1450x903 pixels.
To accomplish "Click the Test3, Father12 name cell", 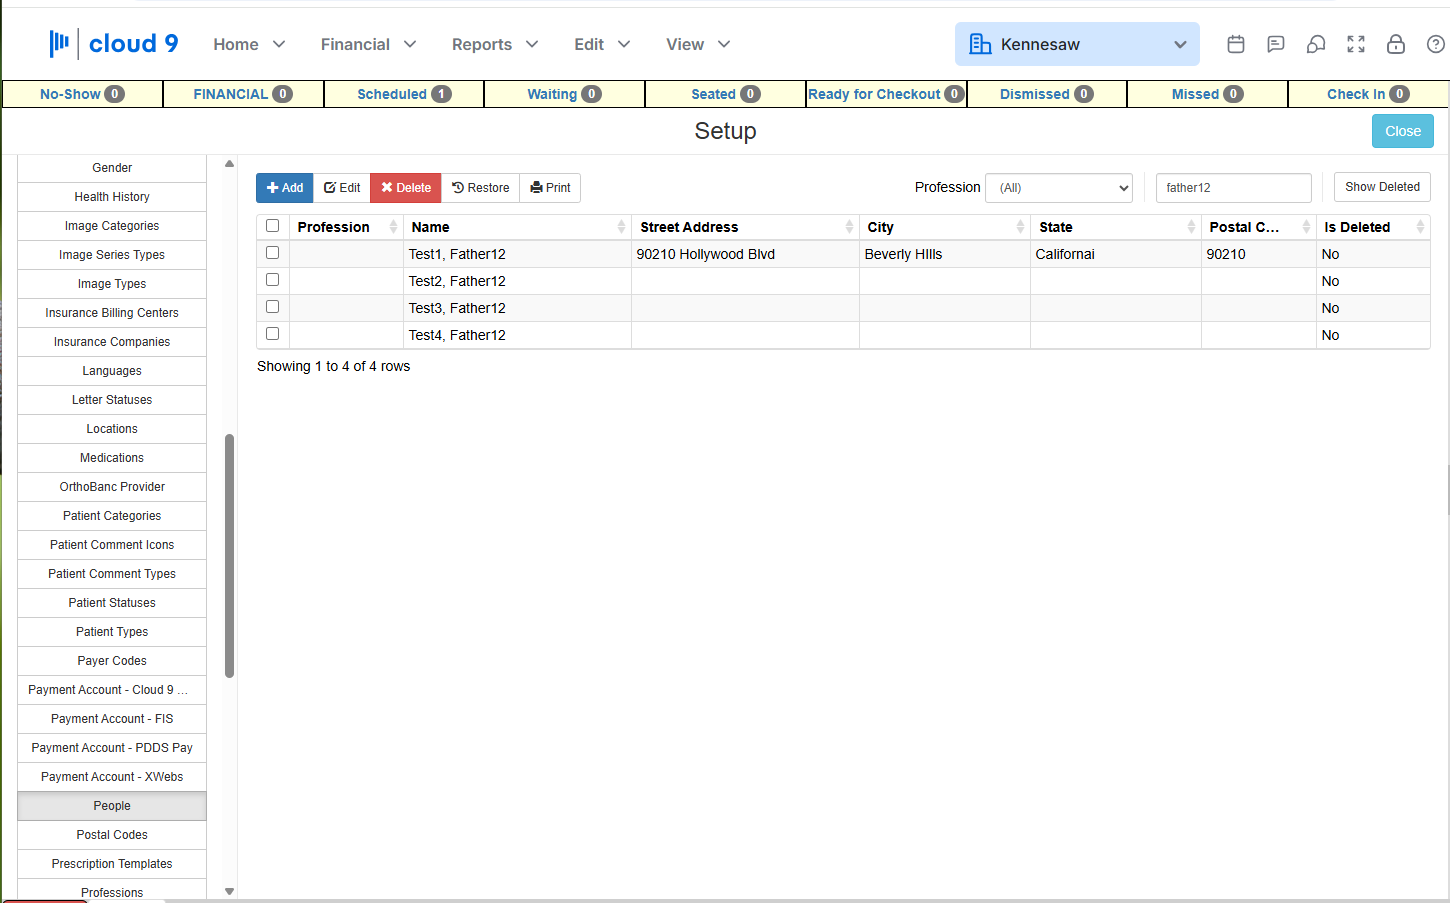I will pyautogui.click(x=517, y=308).
